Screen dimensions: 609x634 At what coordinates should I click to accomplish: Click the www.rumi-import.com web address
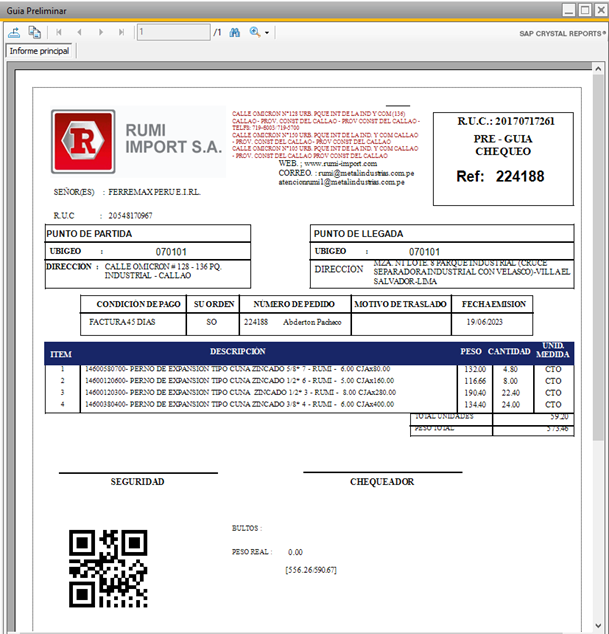click(x=340, y=163)
